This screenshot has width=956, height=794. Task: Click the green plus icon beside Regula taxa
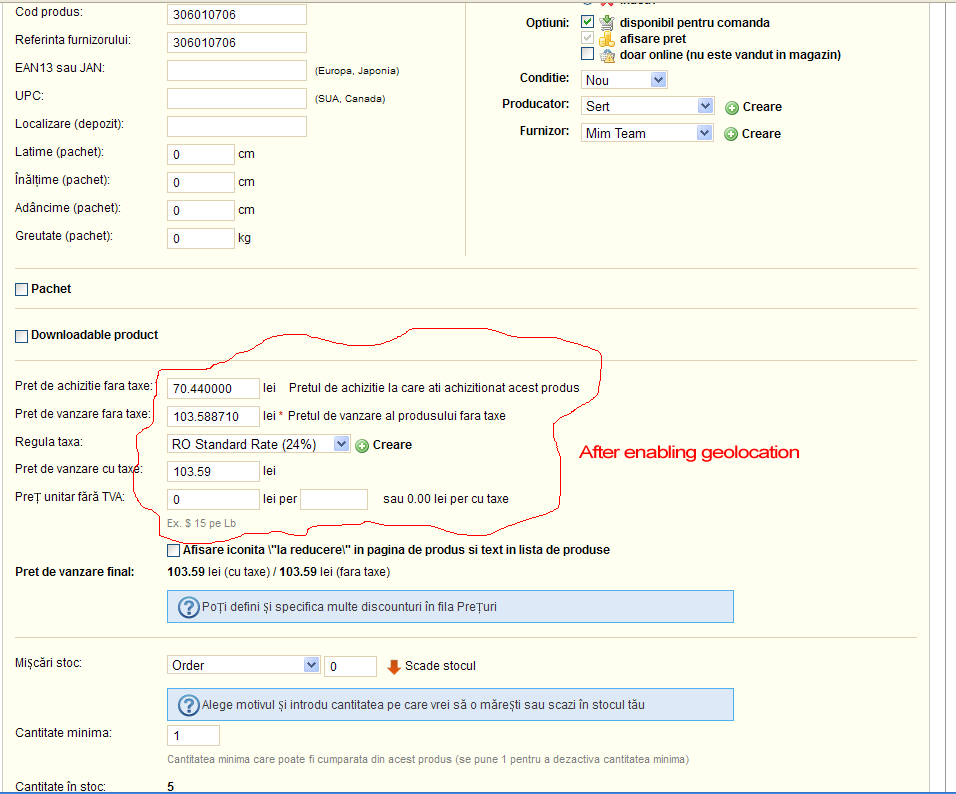point(362,446)
